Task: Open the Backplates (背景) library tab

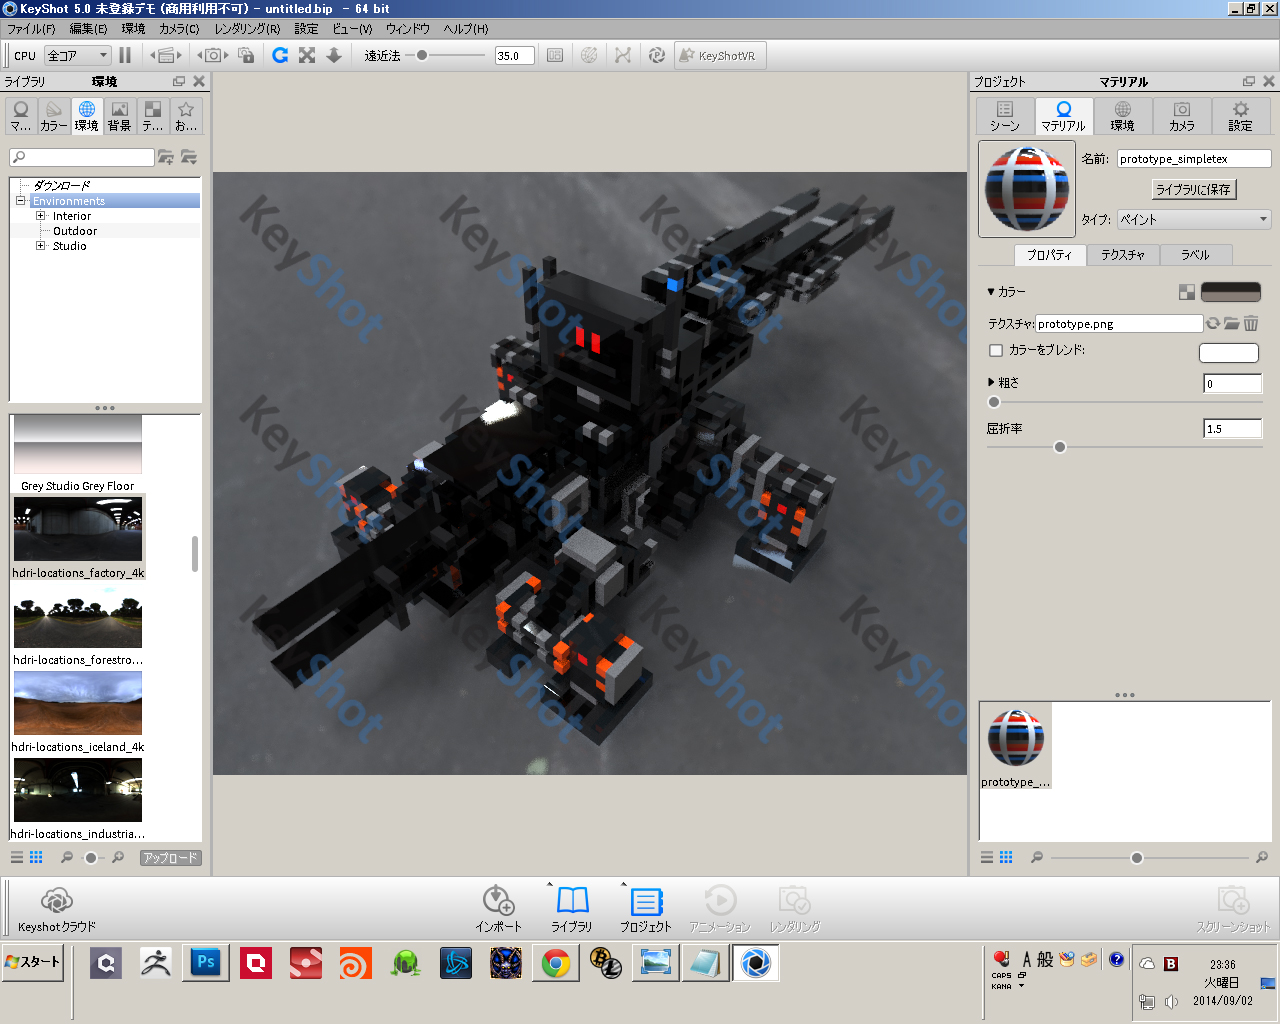Action: click(120, 116)
